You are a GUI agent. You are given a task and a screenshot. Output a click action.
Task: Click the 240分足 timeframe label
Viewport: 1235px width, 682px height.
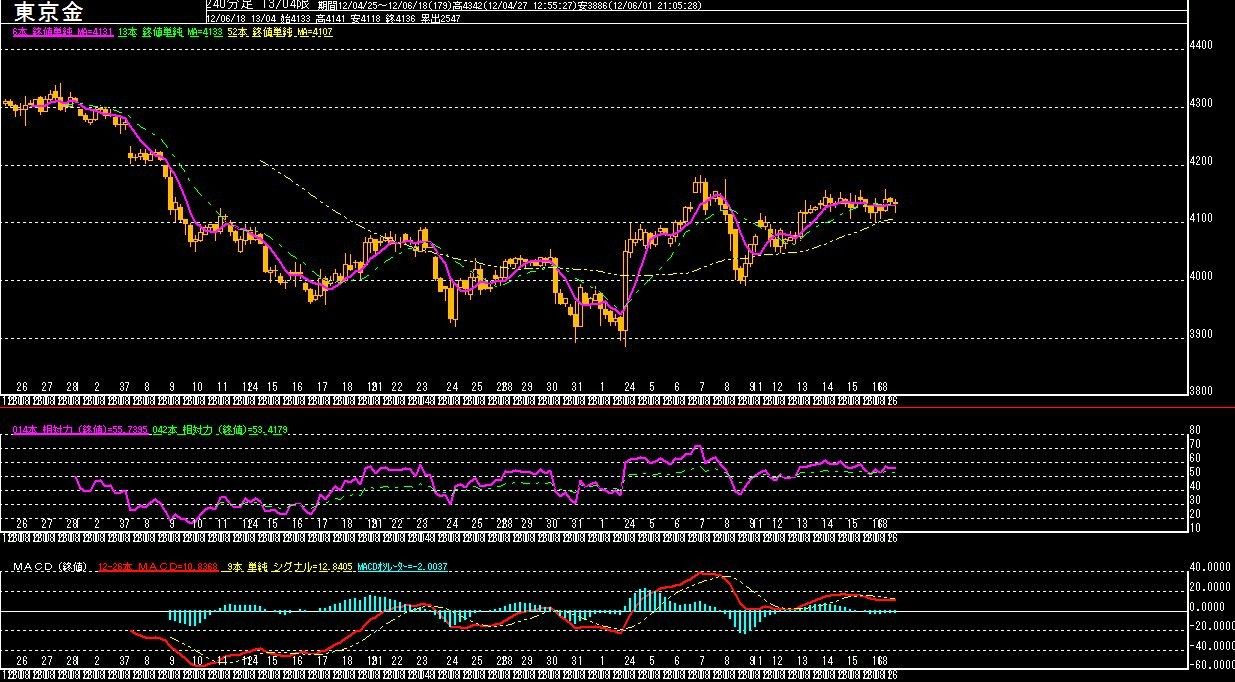pyautogui.click(x=229, y=5)
